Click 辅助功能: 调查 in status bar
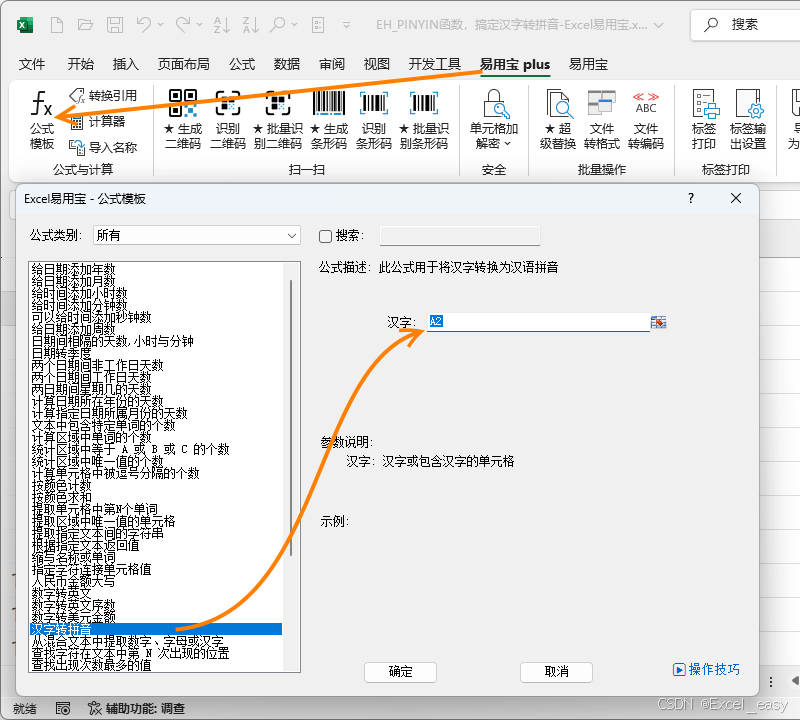800x720 pixels. tap(136, 708)
